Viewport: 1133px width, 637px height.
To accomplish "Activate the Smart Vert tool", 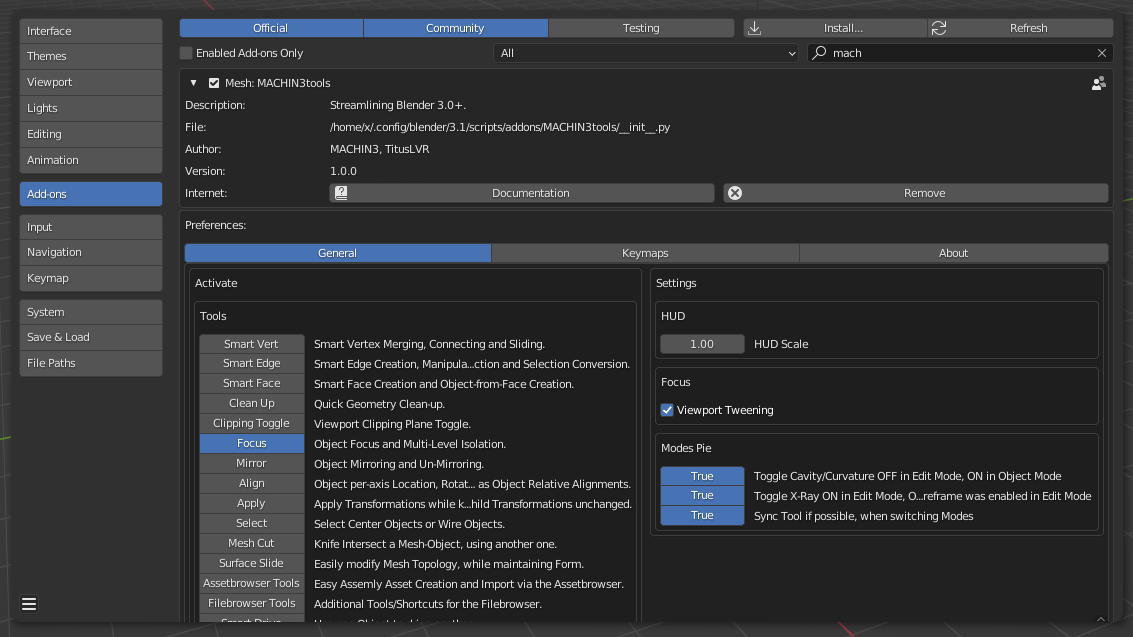I will [251, 344].
